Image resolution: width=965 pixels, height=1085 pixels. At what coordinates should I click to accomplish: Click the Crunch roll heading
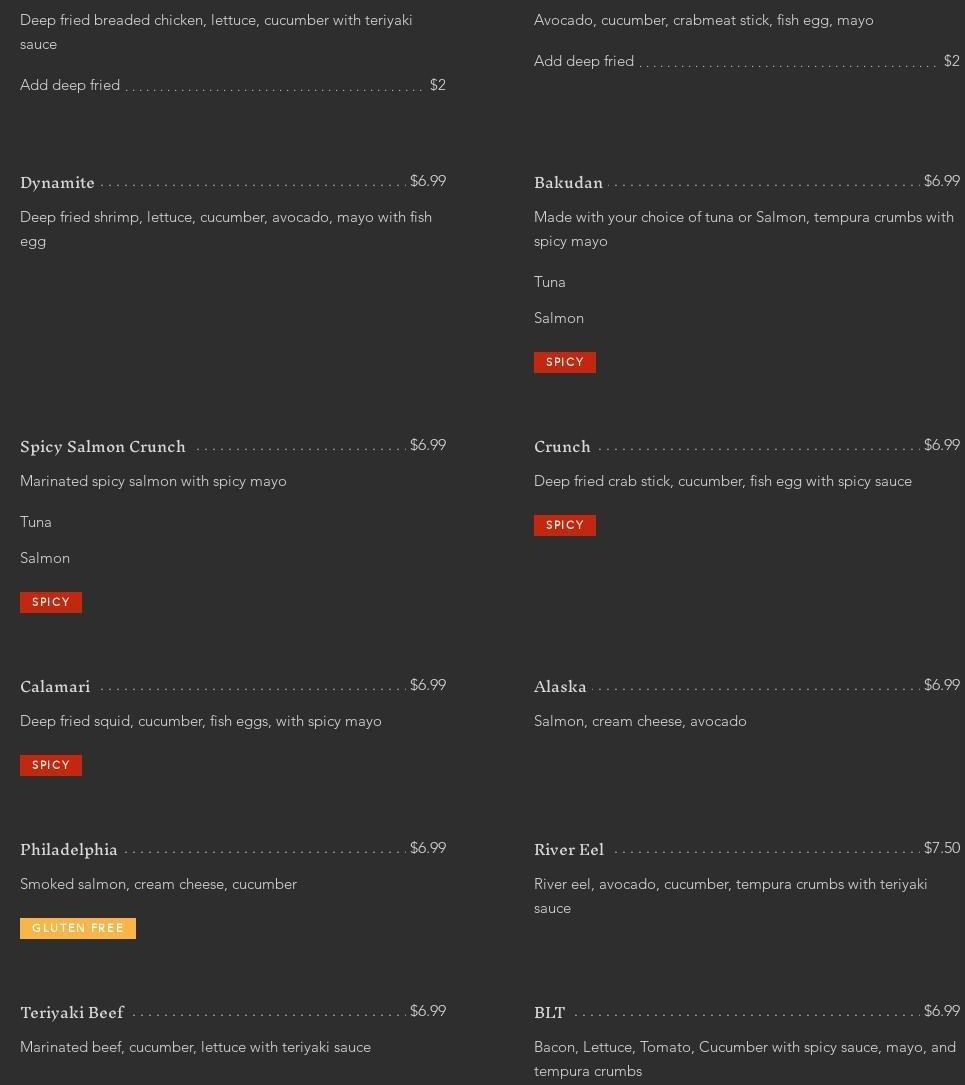pyautogui.click(x=562, y=447)
